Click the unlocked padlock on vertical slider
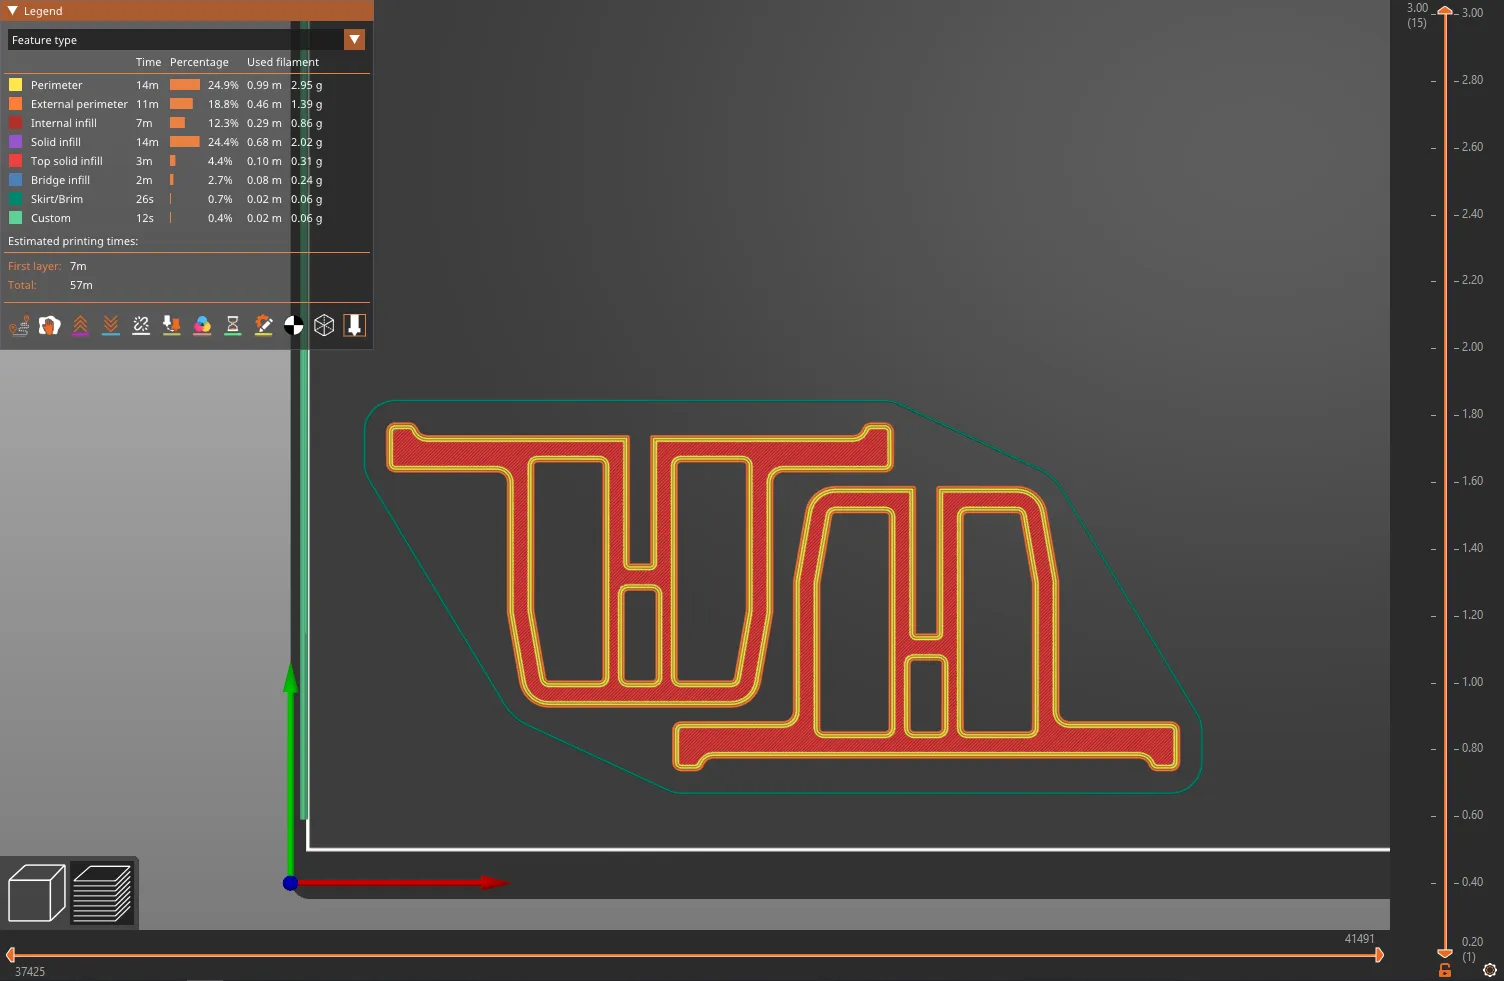1504x981 pixels. pos(1445,970)
